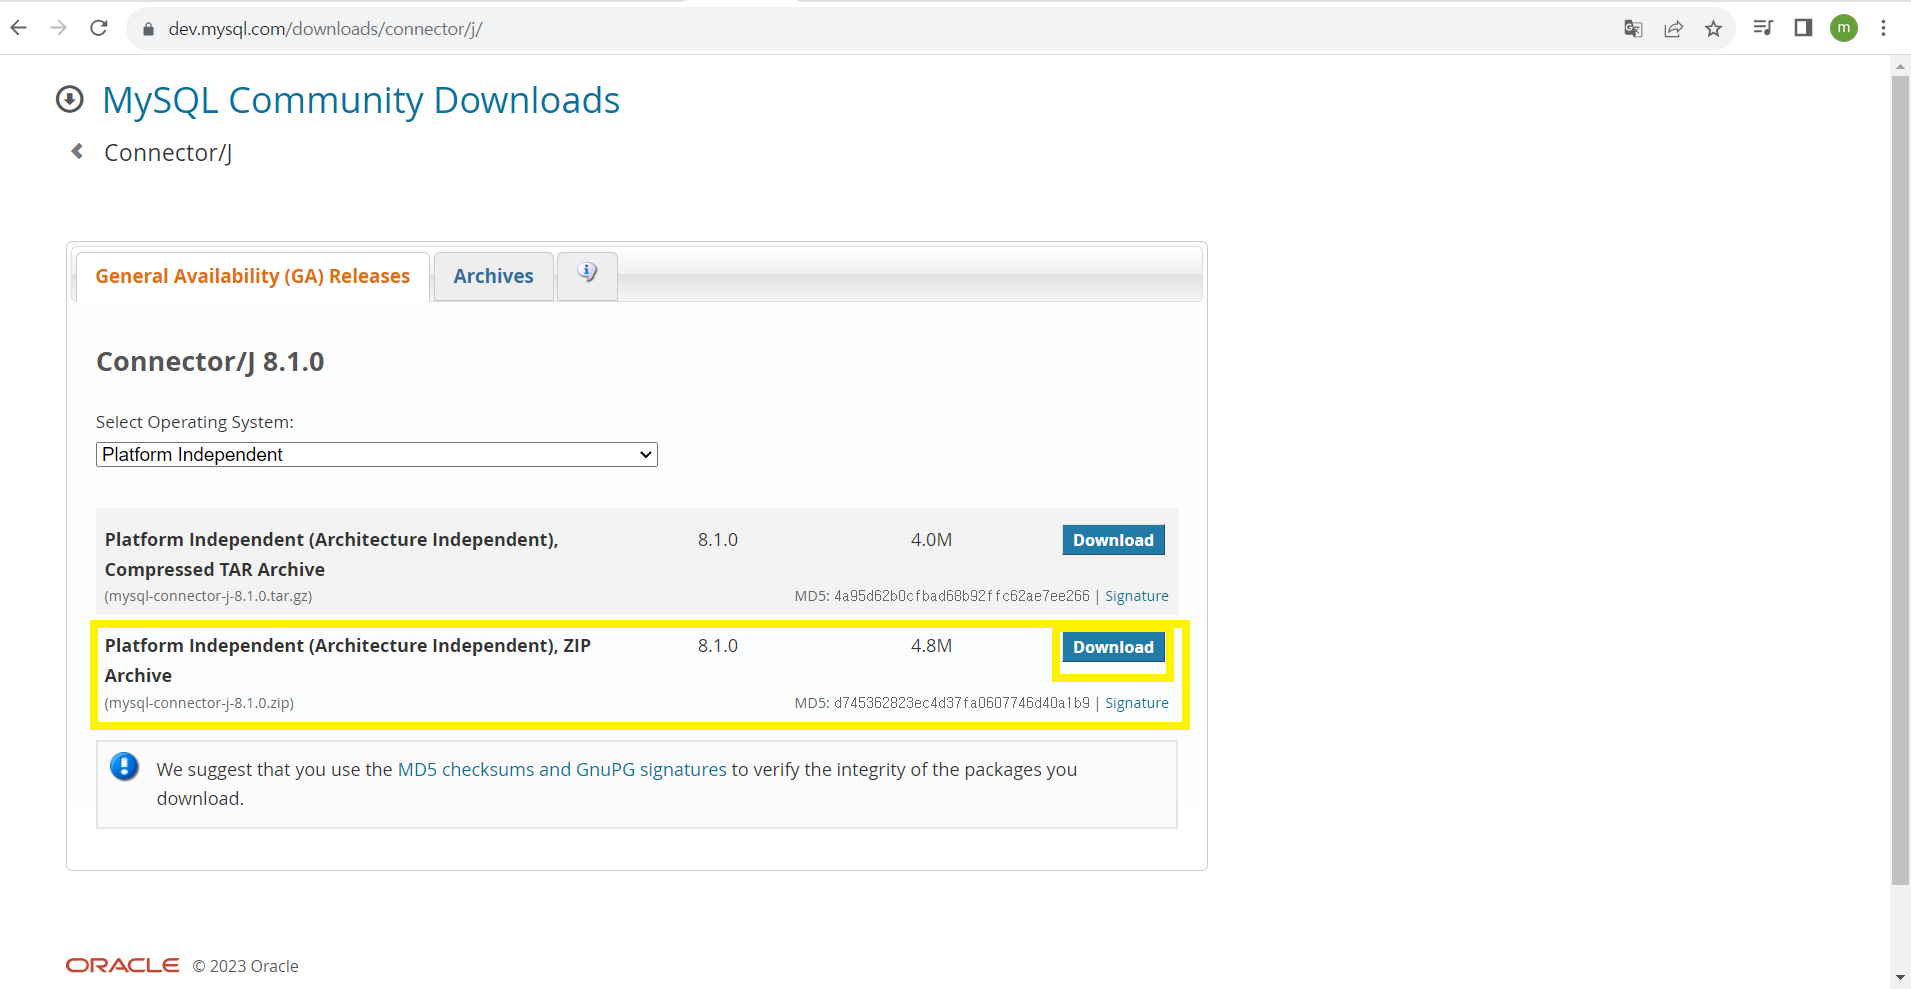Open the green profile avatar
This screenshot has width=1911, height=989.
(1844, 28)
